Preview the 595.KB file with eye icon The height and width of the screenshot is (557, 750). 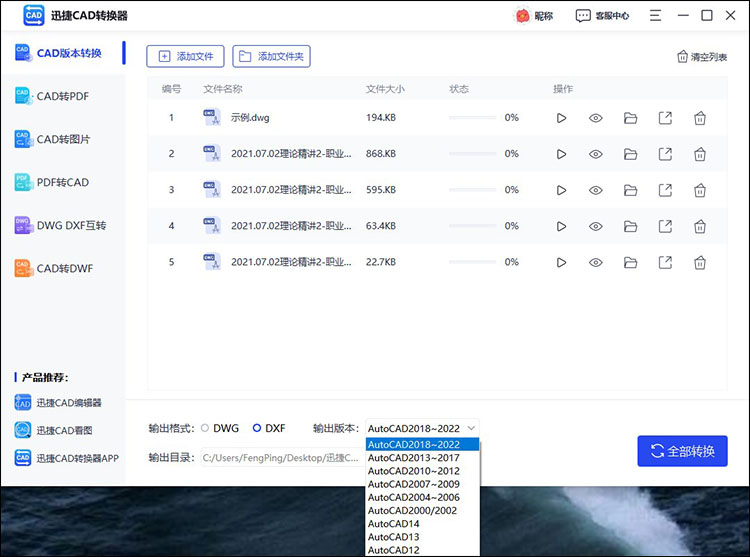tap(596, 190)
